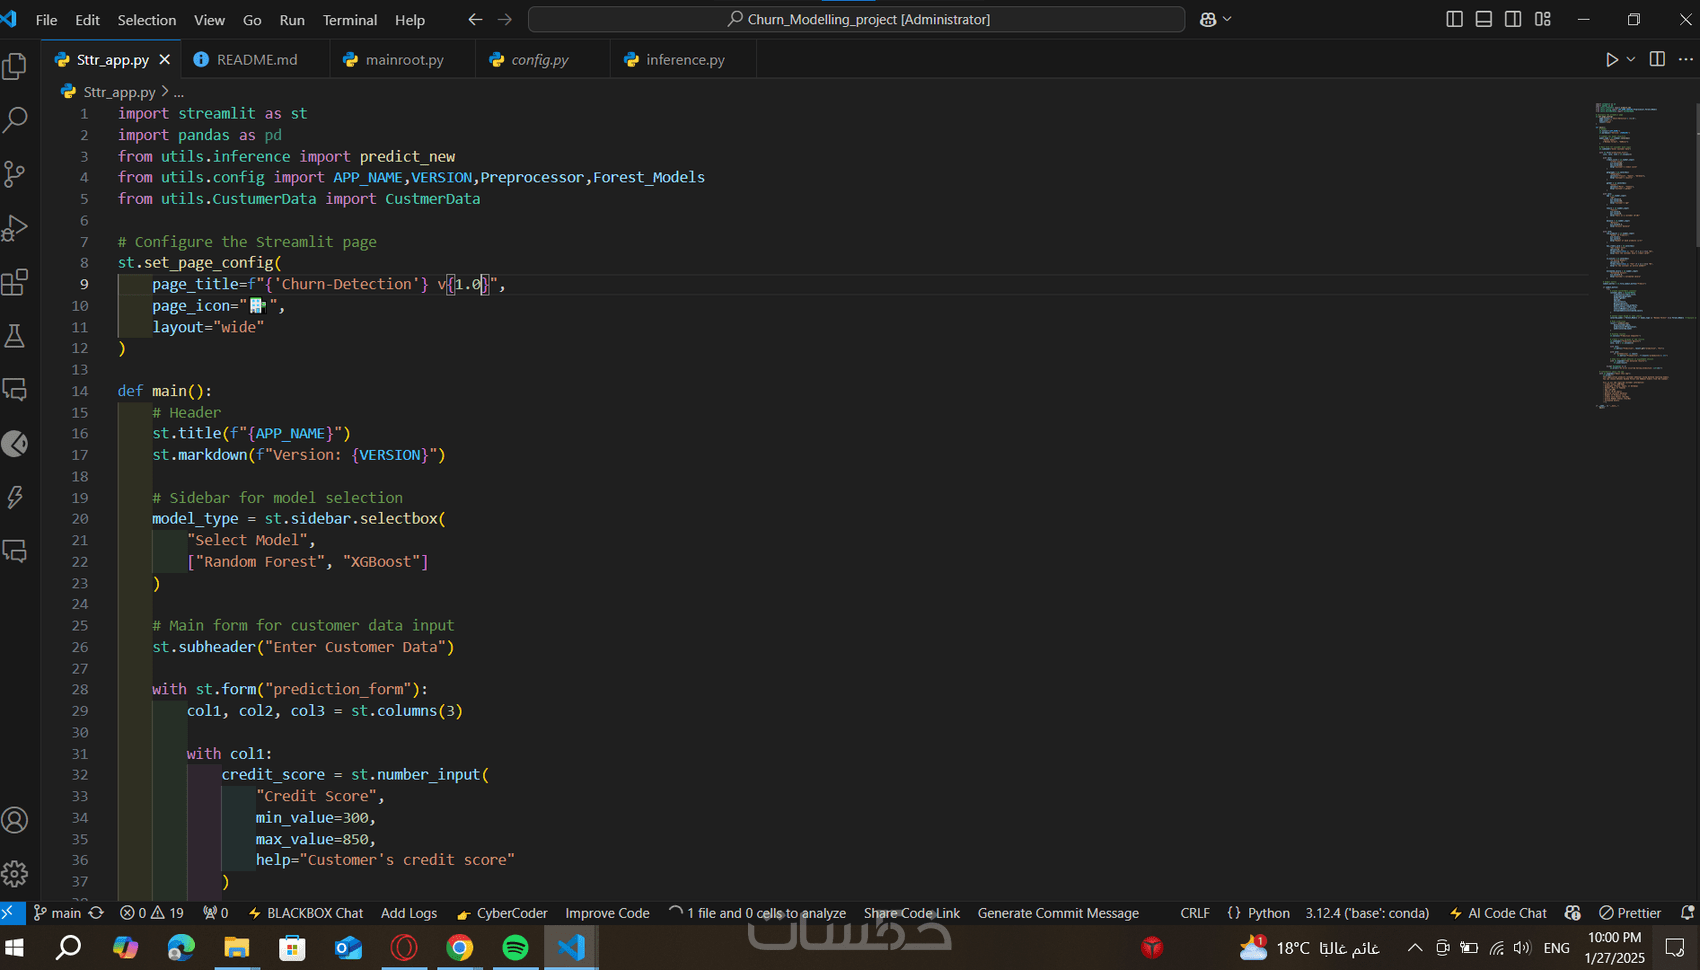This screenshot has width=1700, height=970.
Task: Open Source Control view
Action: 15,174
